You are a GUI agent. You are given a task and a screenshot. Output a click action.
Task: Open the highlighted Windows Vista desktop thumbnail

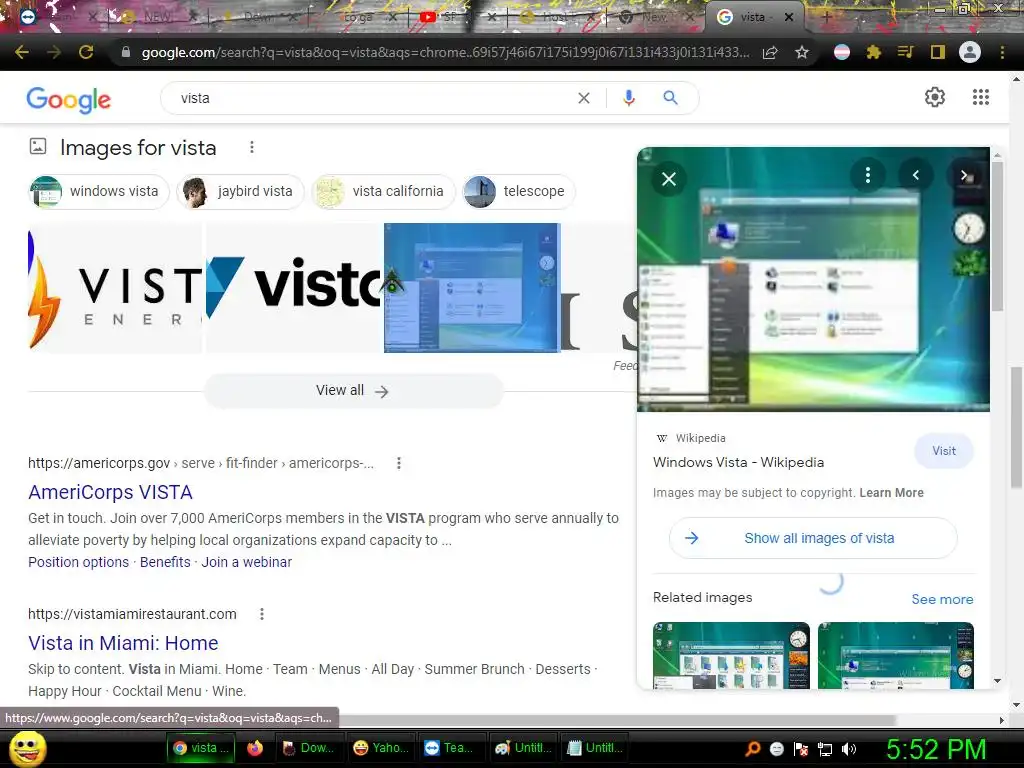point(472,288)
